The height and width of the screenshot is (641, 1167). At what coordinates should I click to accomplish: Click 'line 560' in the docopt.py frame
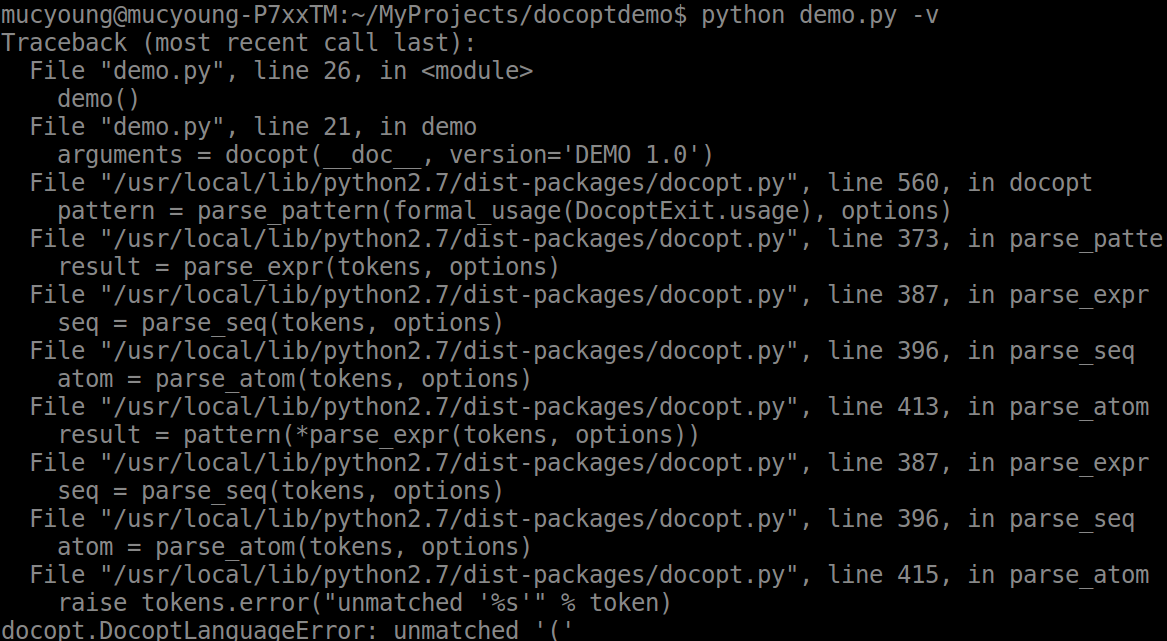(890, 183)
